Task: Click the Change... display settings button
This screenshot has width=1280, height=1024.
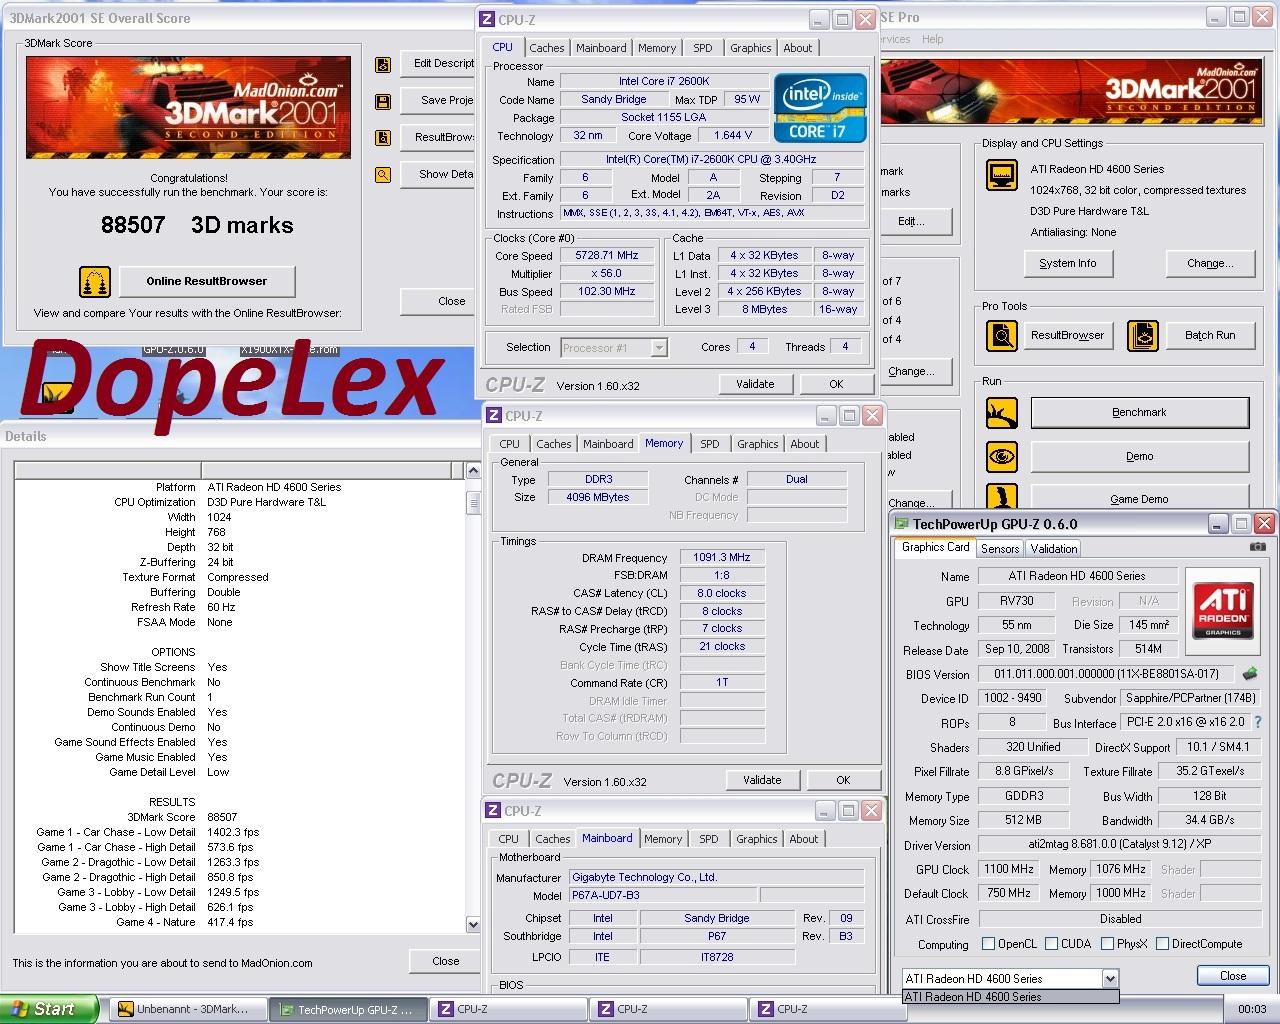Action: tap(1210, 263)
